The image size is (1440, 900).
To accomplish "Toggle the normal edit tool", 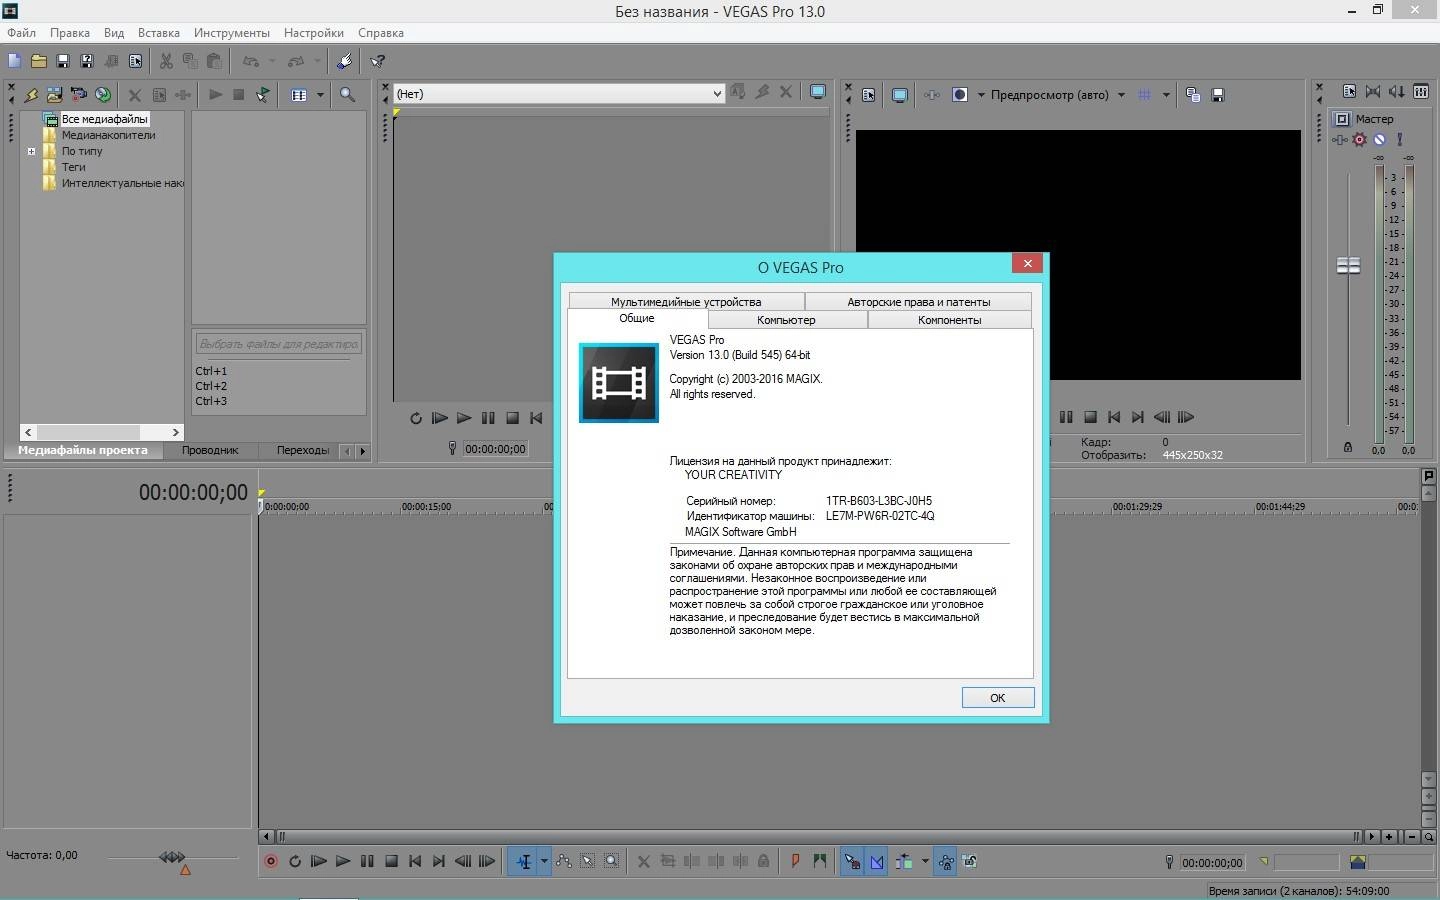I will coord(523,861).
